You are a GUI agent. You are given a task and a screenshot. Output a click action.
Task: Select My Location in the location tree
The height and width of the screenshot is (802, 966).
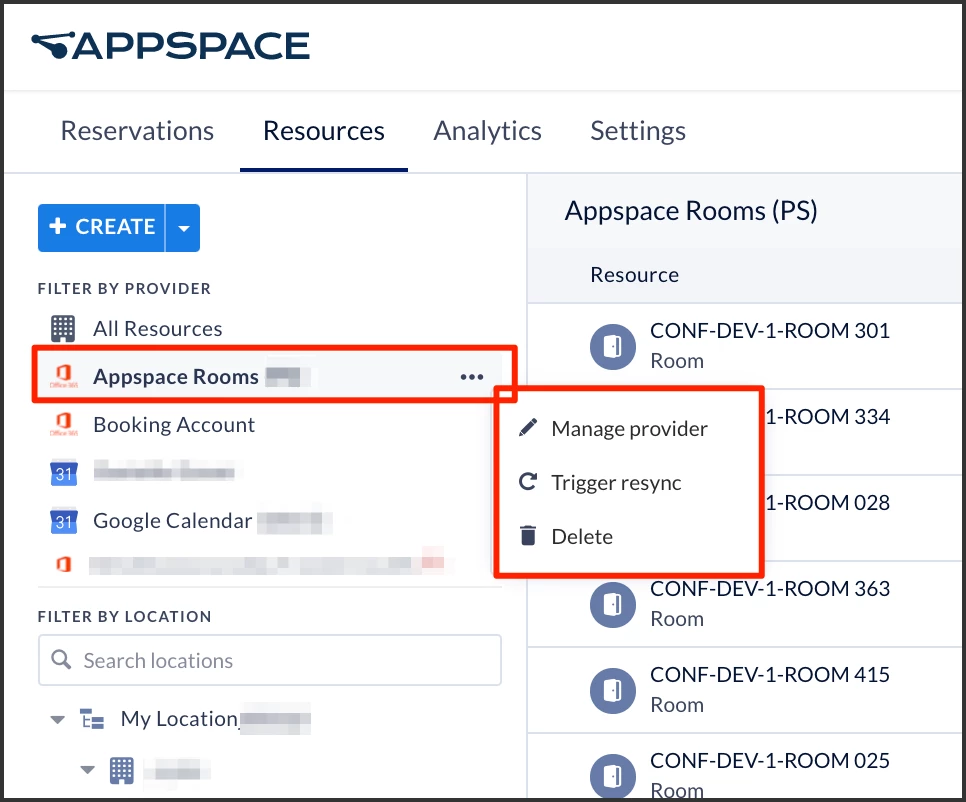[x=179, y=719]
